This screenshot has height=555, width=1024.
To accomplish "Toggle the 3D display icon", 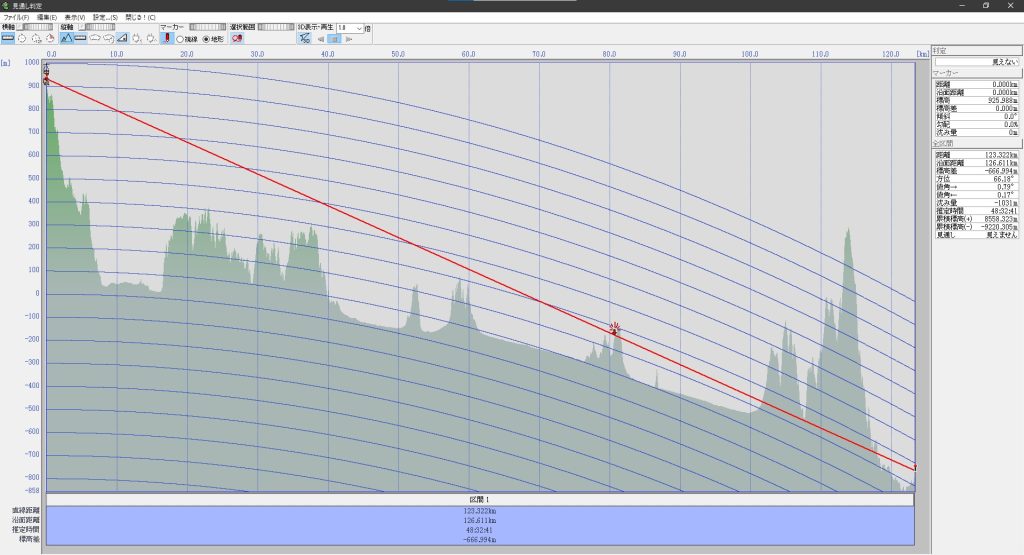I will tap(304, 39).
